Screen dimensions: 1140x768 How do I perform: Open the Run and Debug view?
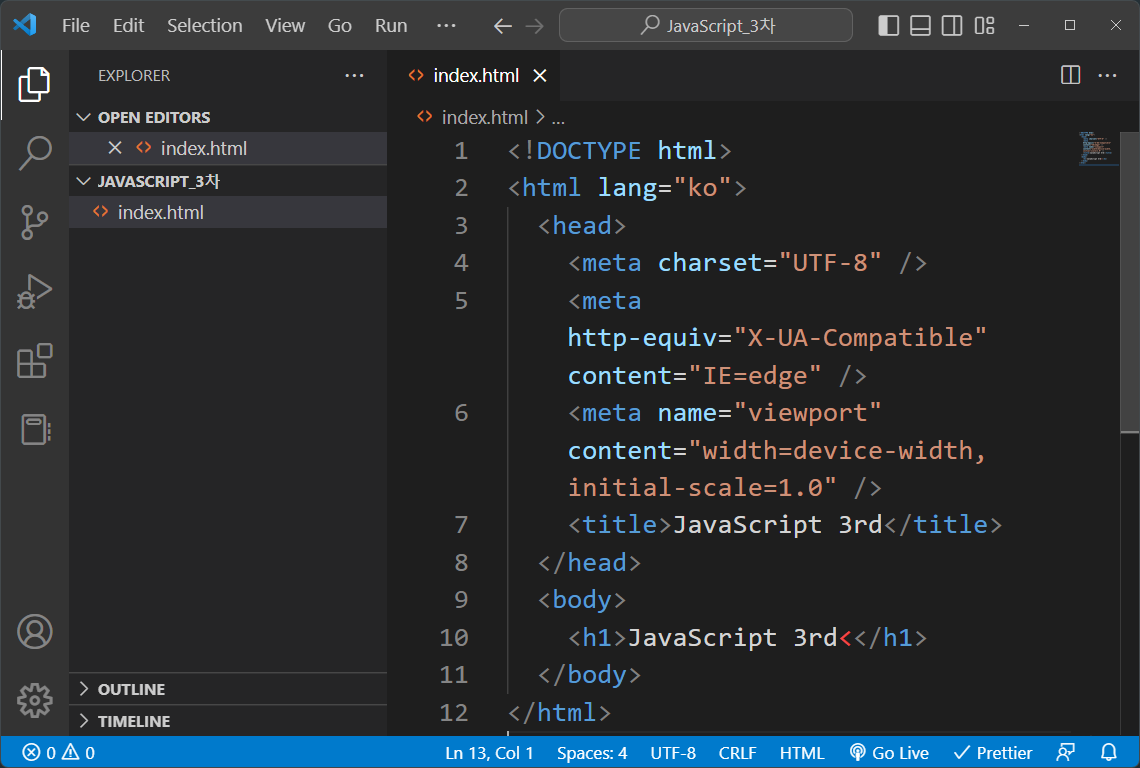point(35,291)
